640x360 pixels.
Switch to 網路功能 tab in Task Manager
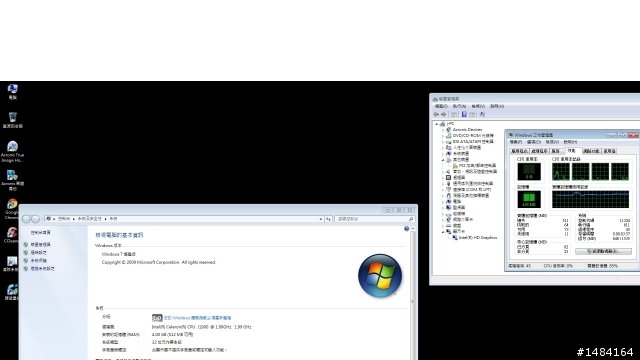point(591,151)
